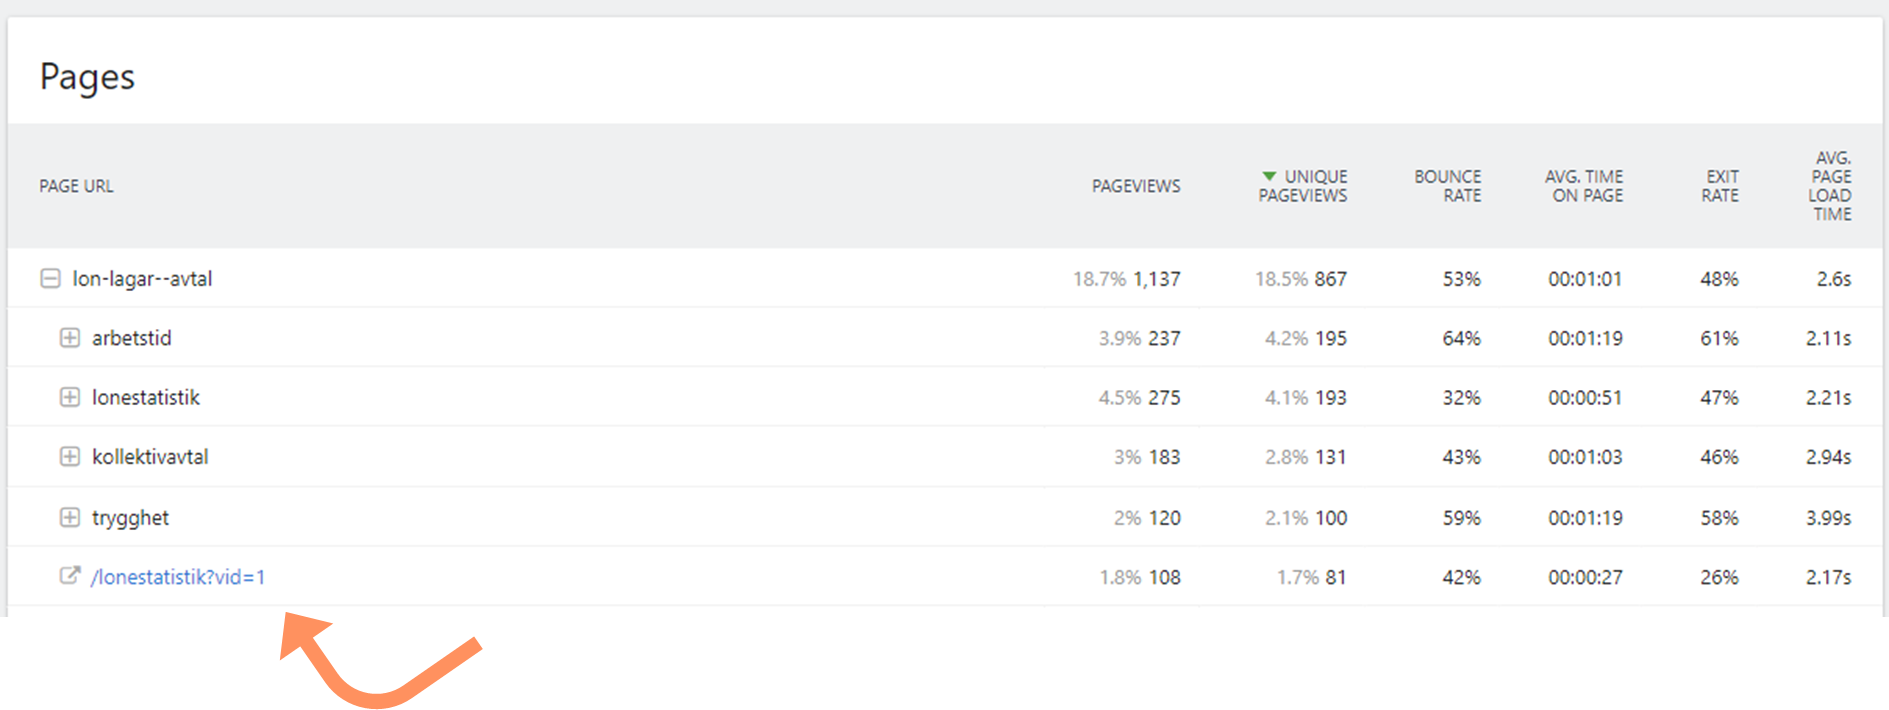Collapse the lon-lagar--avtal row
Viewport: 1889px width, 710px height.
(50, 278)
